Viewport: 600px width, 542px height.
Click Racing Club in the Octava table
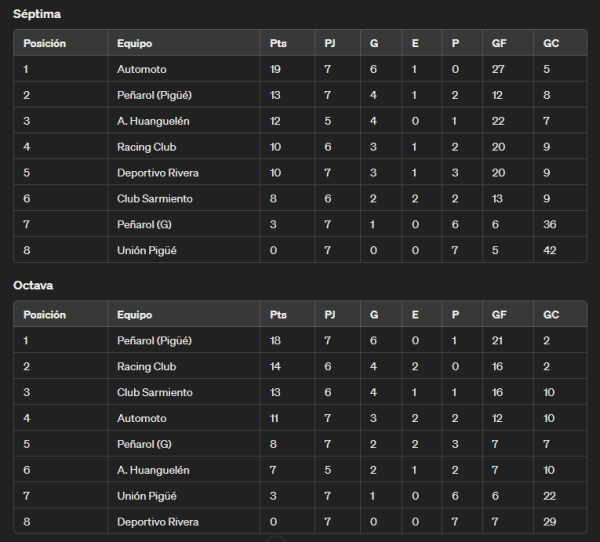point(147,367)
